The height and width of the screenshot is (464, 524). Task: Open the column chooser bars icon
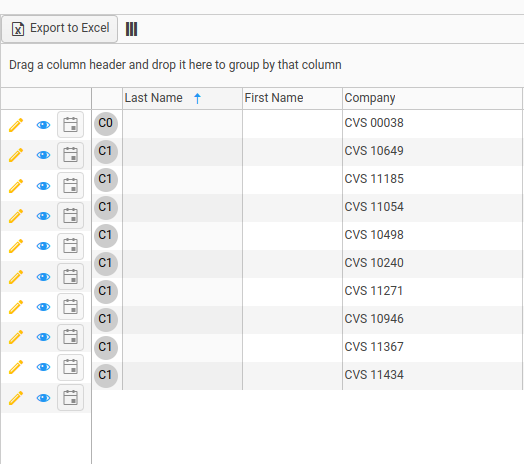click(131, 29)
